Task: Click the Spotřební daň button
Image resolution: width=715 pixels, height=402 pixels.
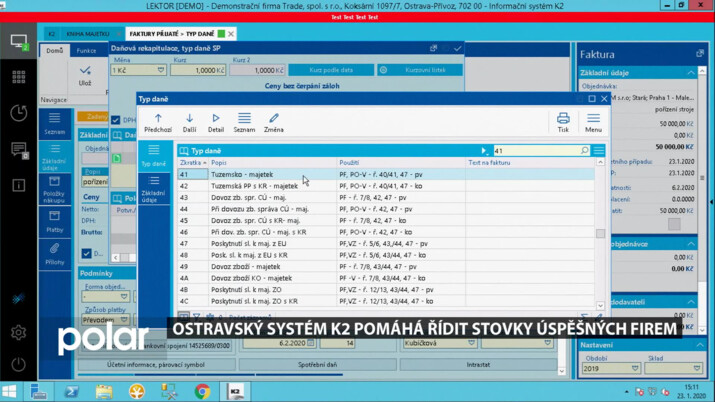Action: click(x=318, y=365)
